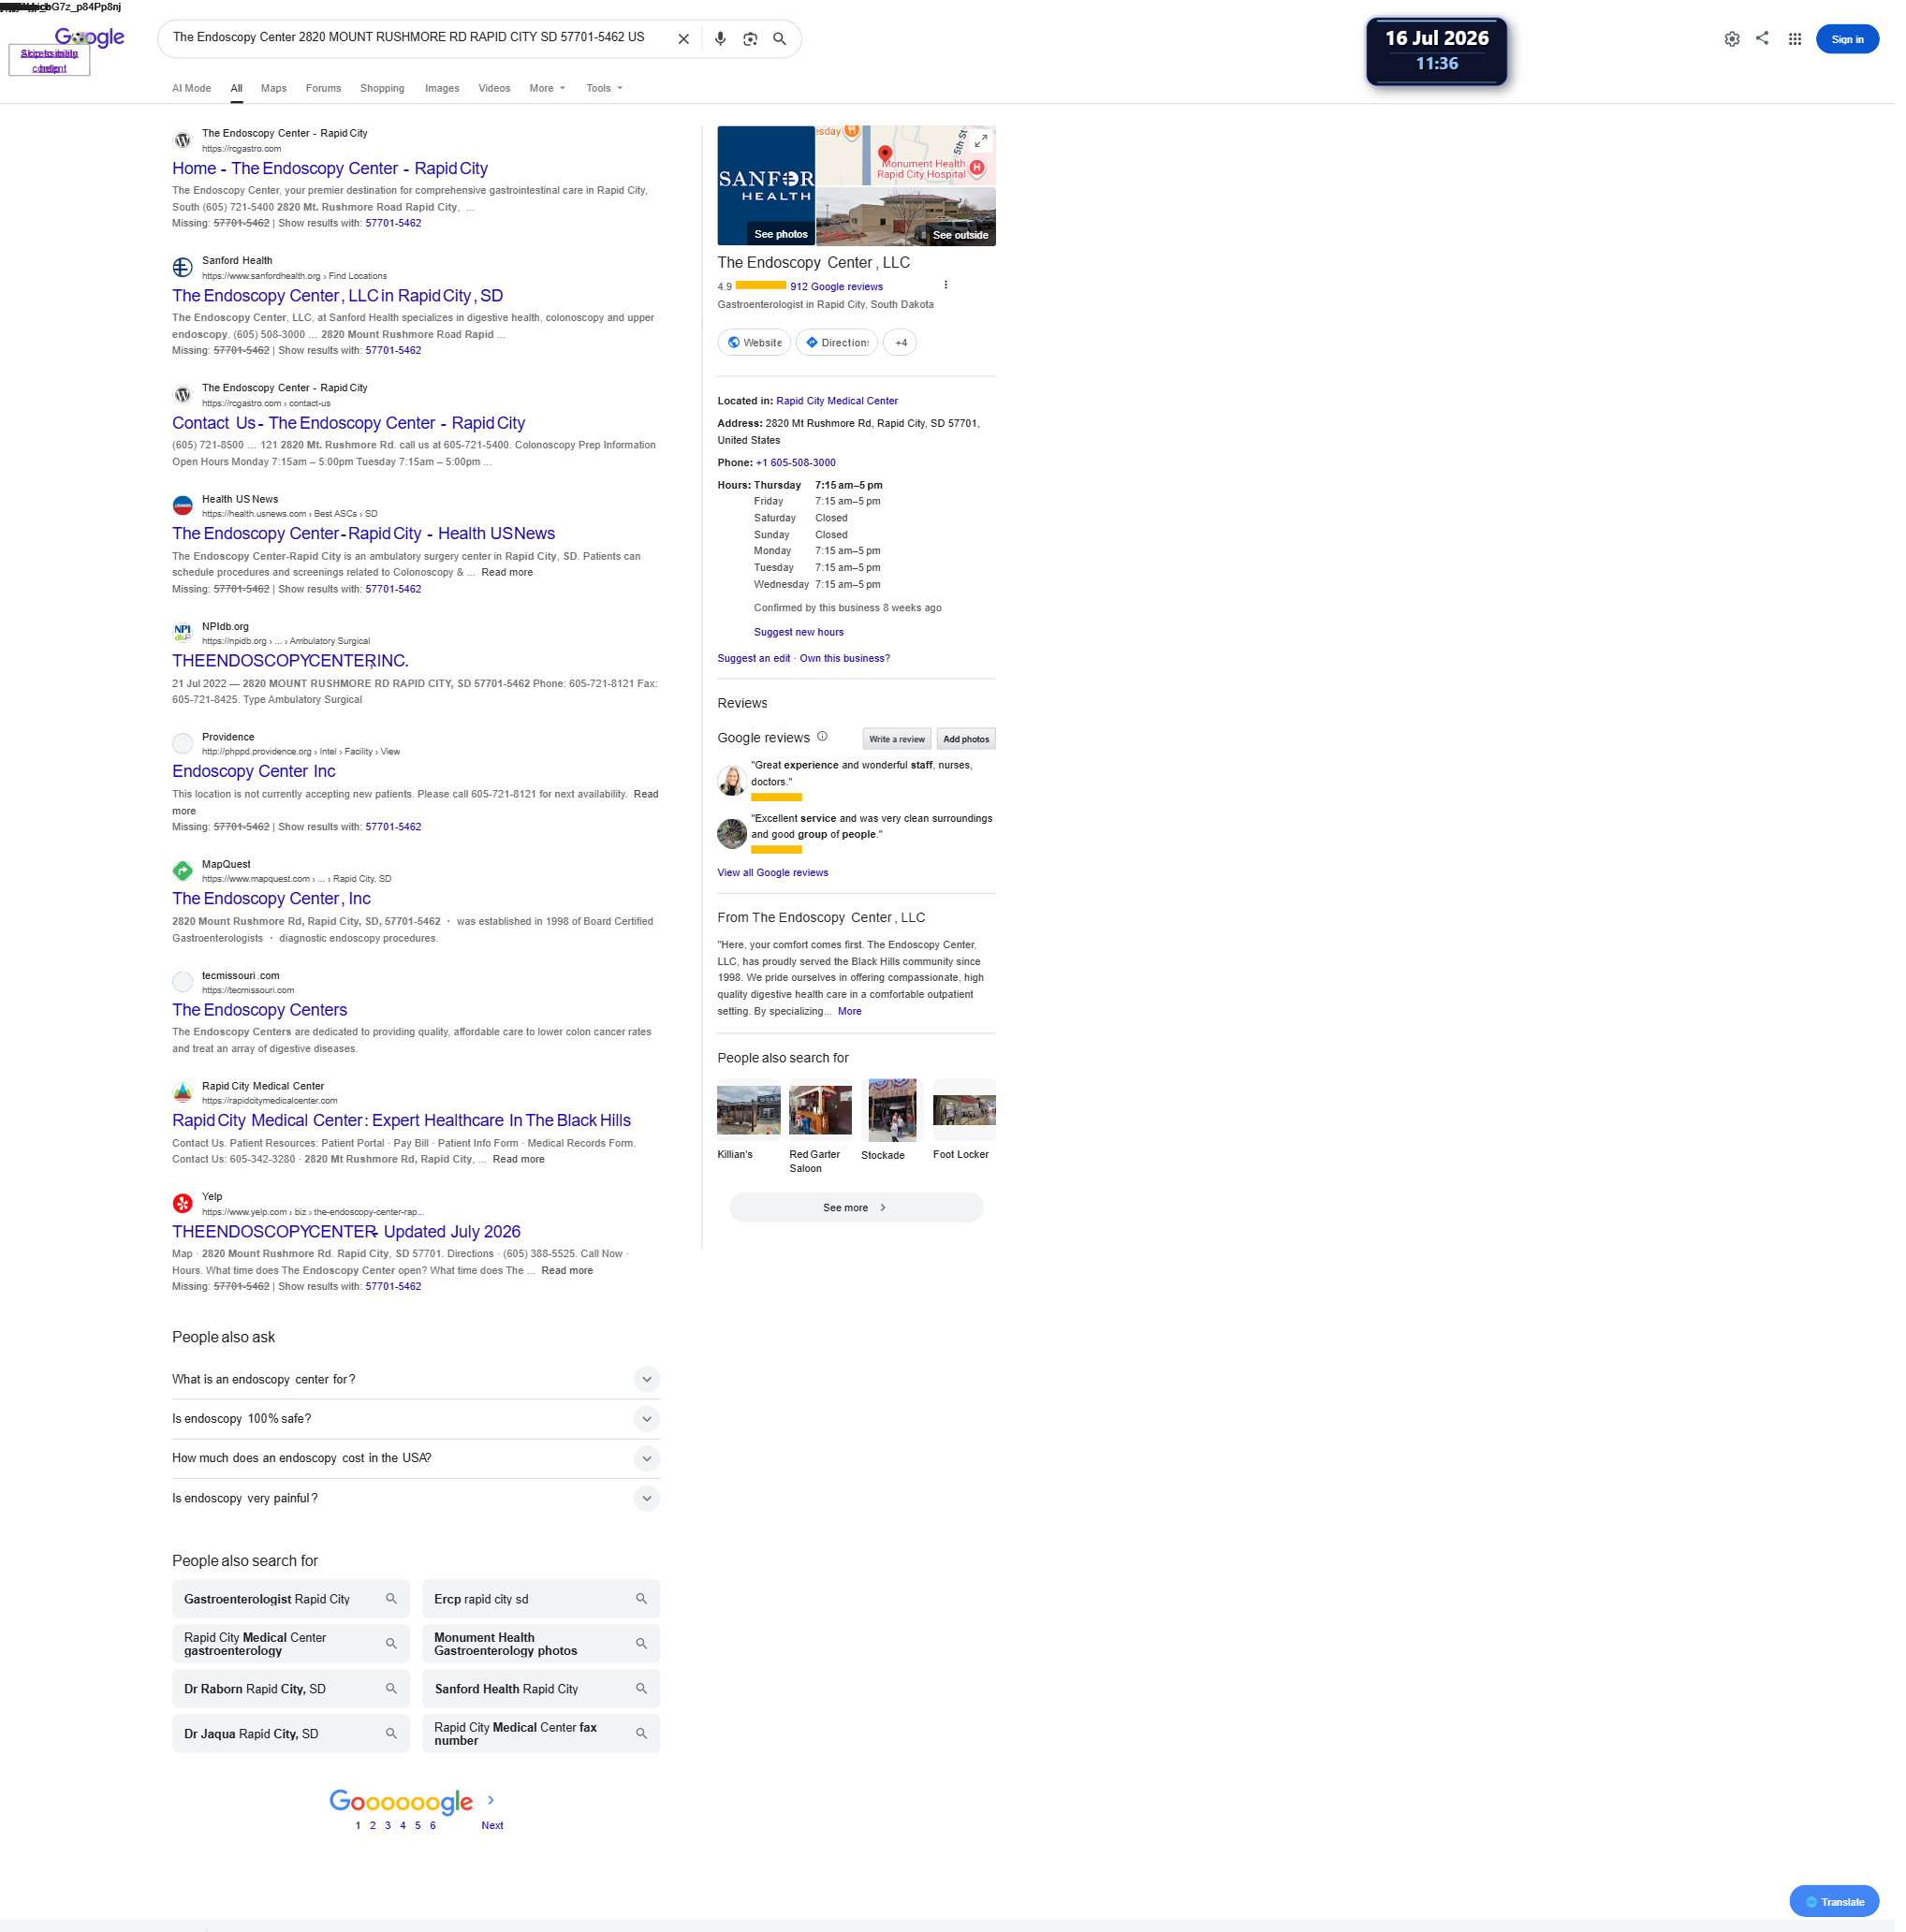Open the Forums tab
The height and width of the screenshot is (1932, 1906).
pyautogui.click(x=323, y=88)
